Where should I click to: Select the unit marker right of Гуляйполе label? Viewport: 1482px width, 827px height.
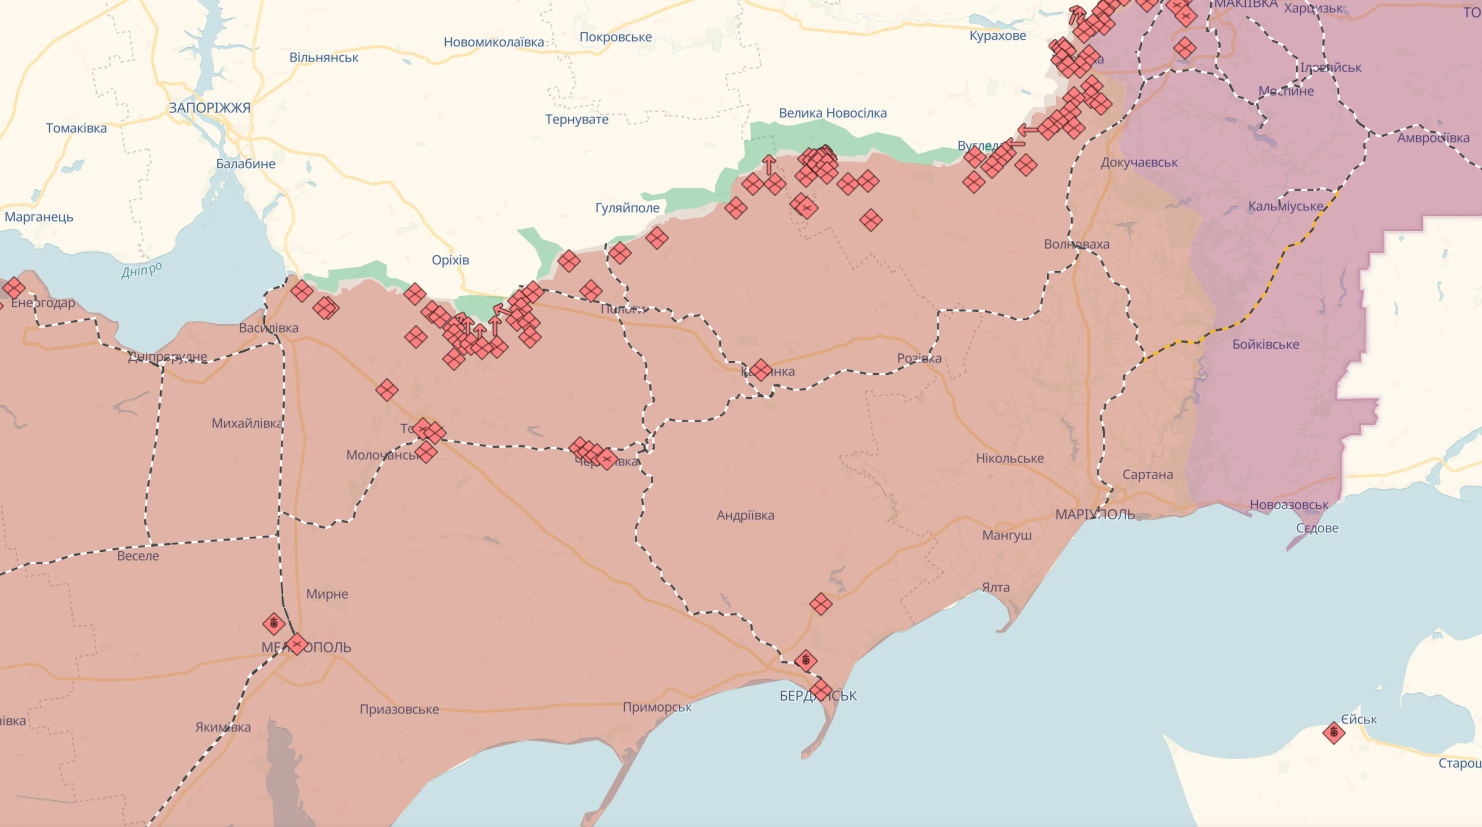657,237
